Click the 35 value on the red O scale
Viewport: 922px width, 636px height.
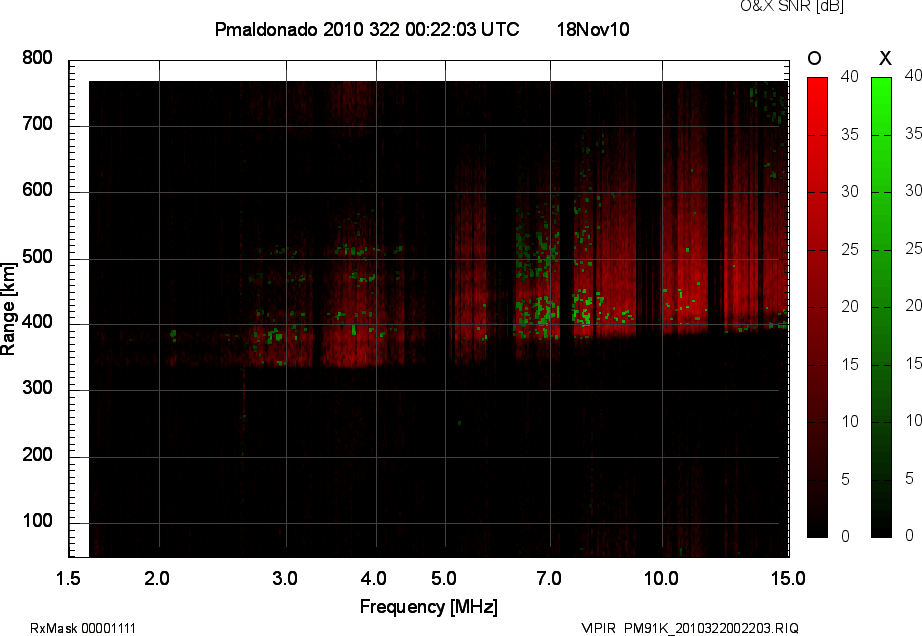pos(850,135)
